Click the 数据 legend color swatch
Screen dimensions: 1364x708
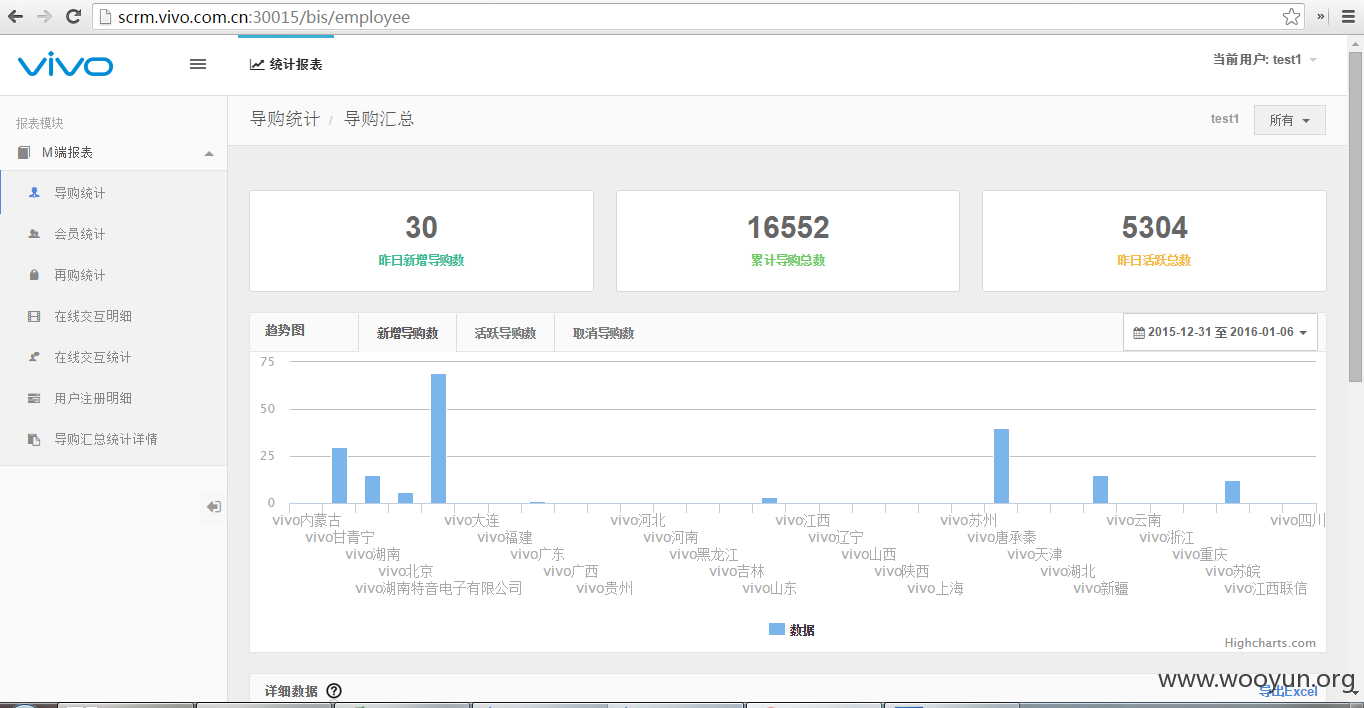pyautogui.click(x=776, y=629)
